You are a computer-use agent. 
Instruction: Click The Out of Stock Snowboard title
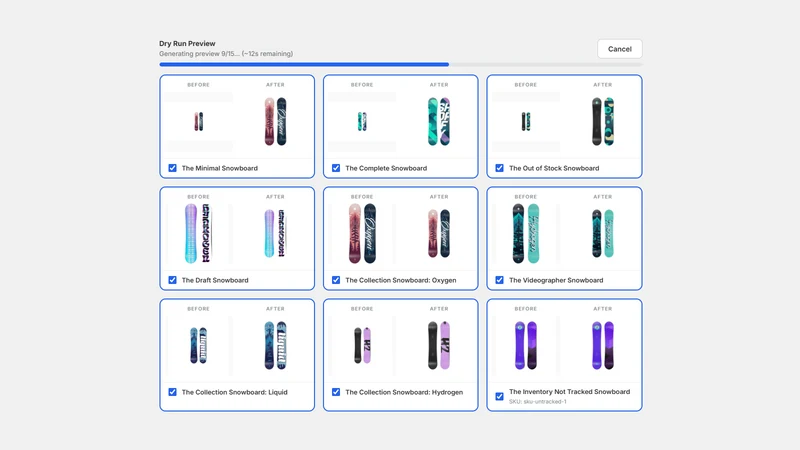[x=554, y=168]
